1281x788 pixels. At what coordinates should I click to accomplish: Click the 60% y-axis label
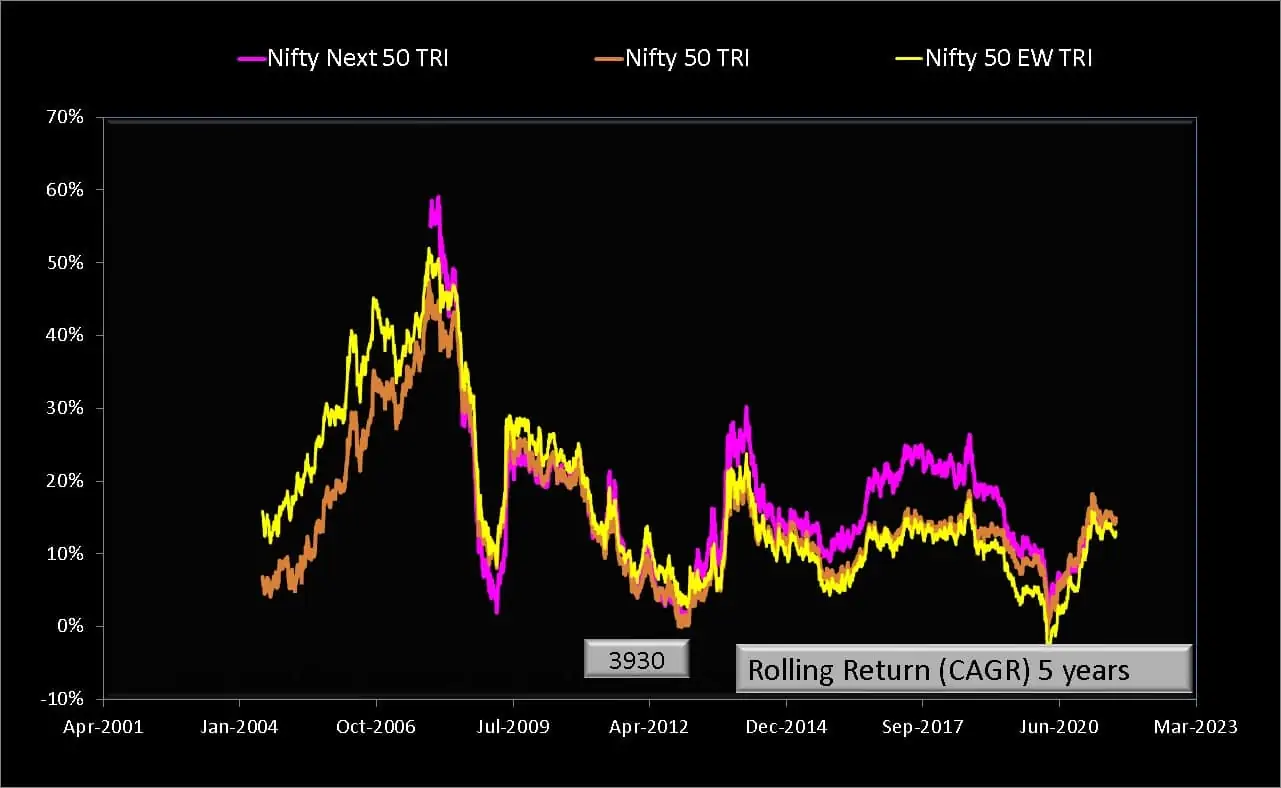click(x=64, y=190)
